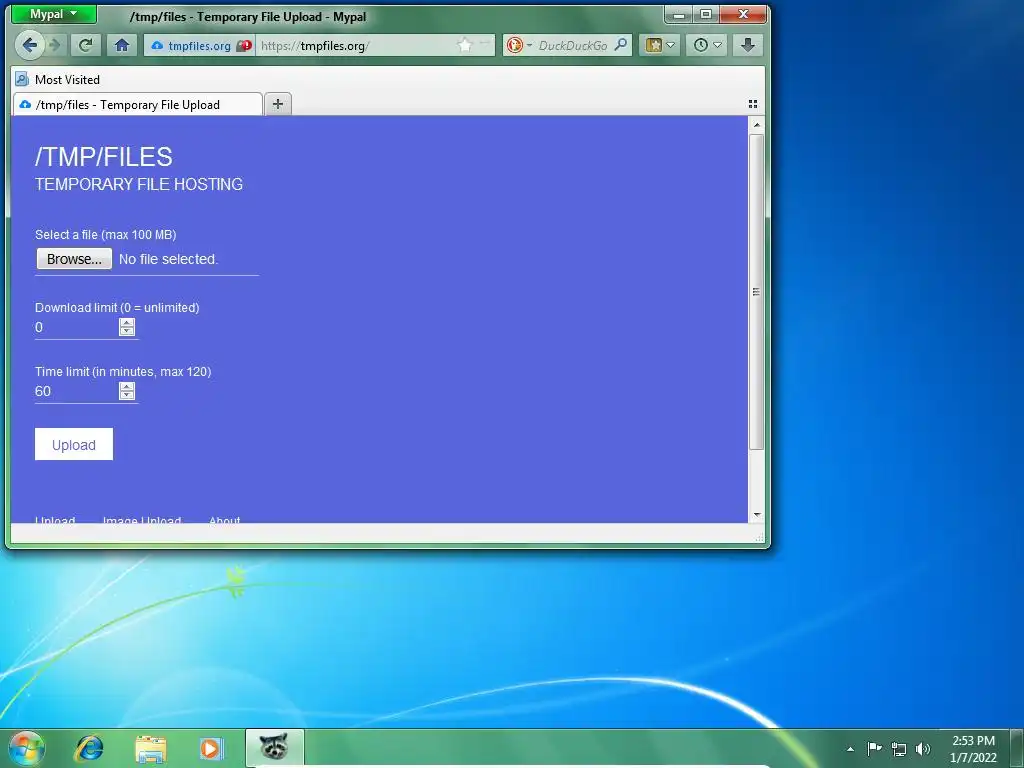Click the scrollbar down arrow of the page
This screenshot has height=768, width=1024.
tap(756, 515)
